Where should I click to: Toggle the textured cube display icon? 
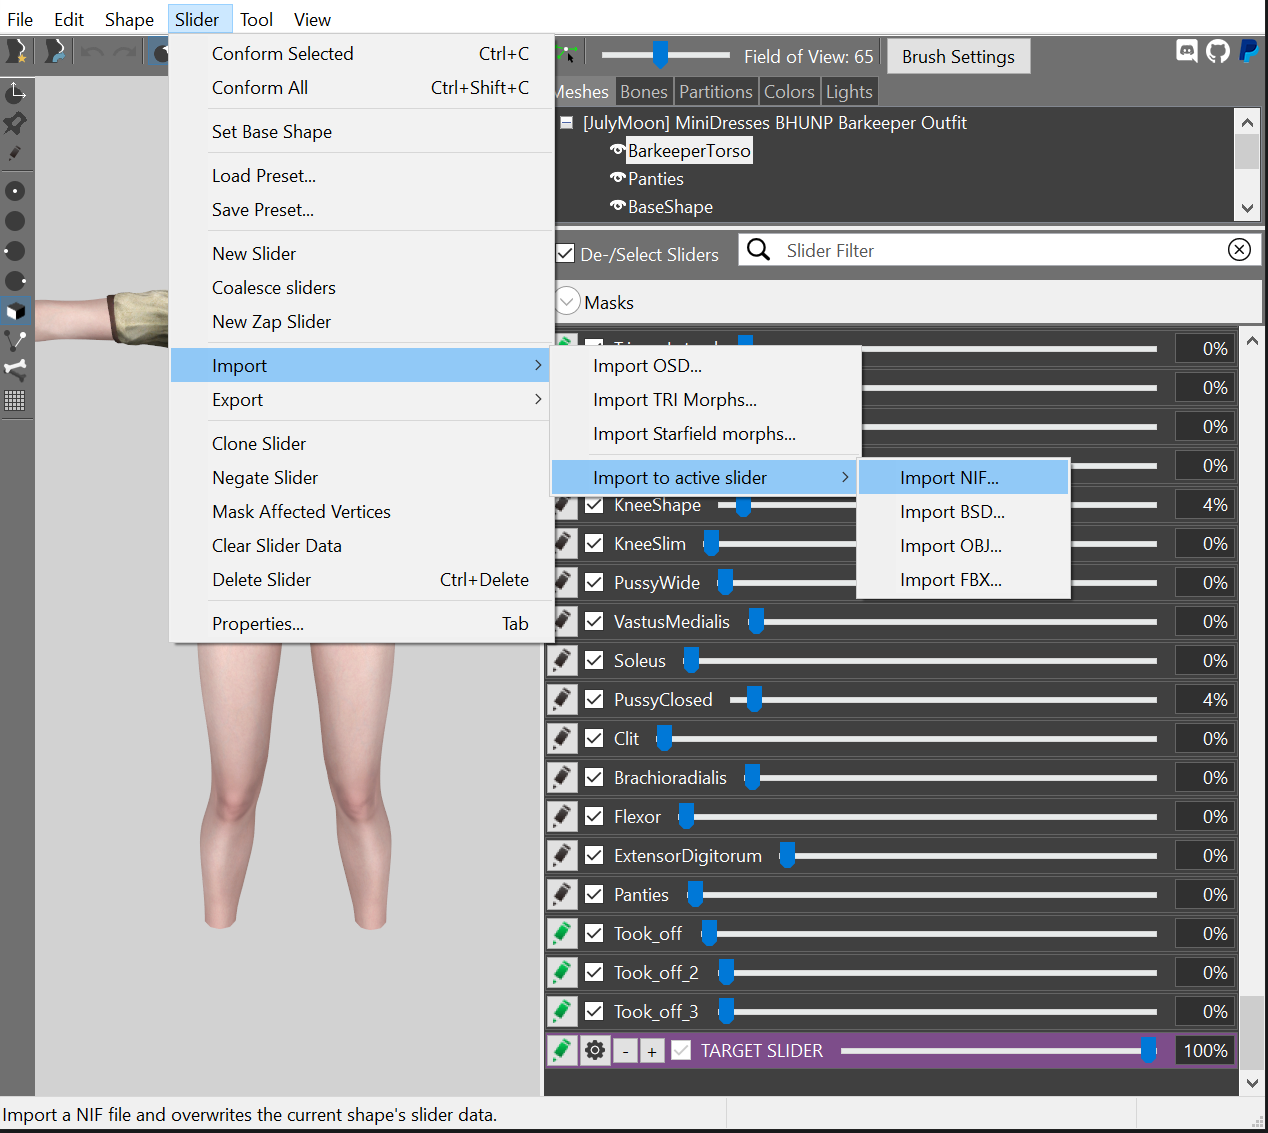pos(16,311)
